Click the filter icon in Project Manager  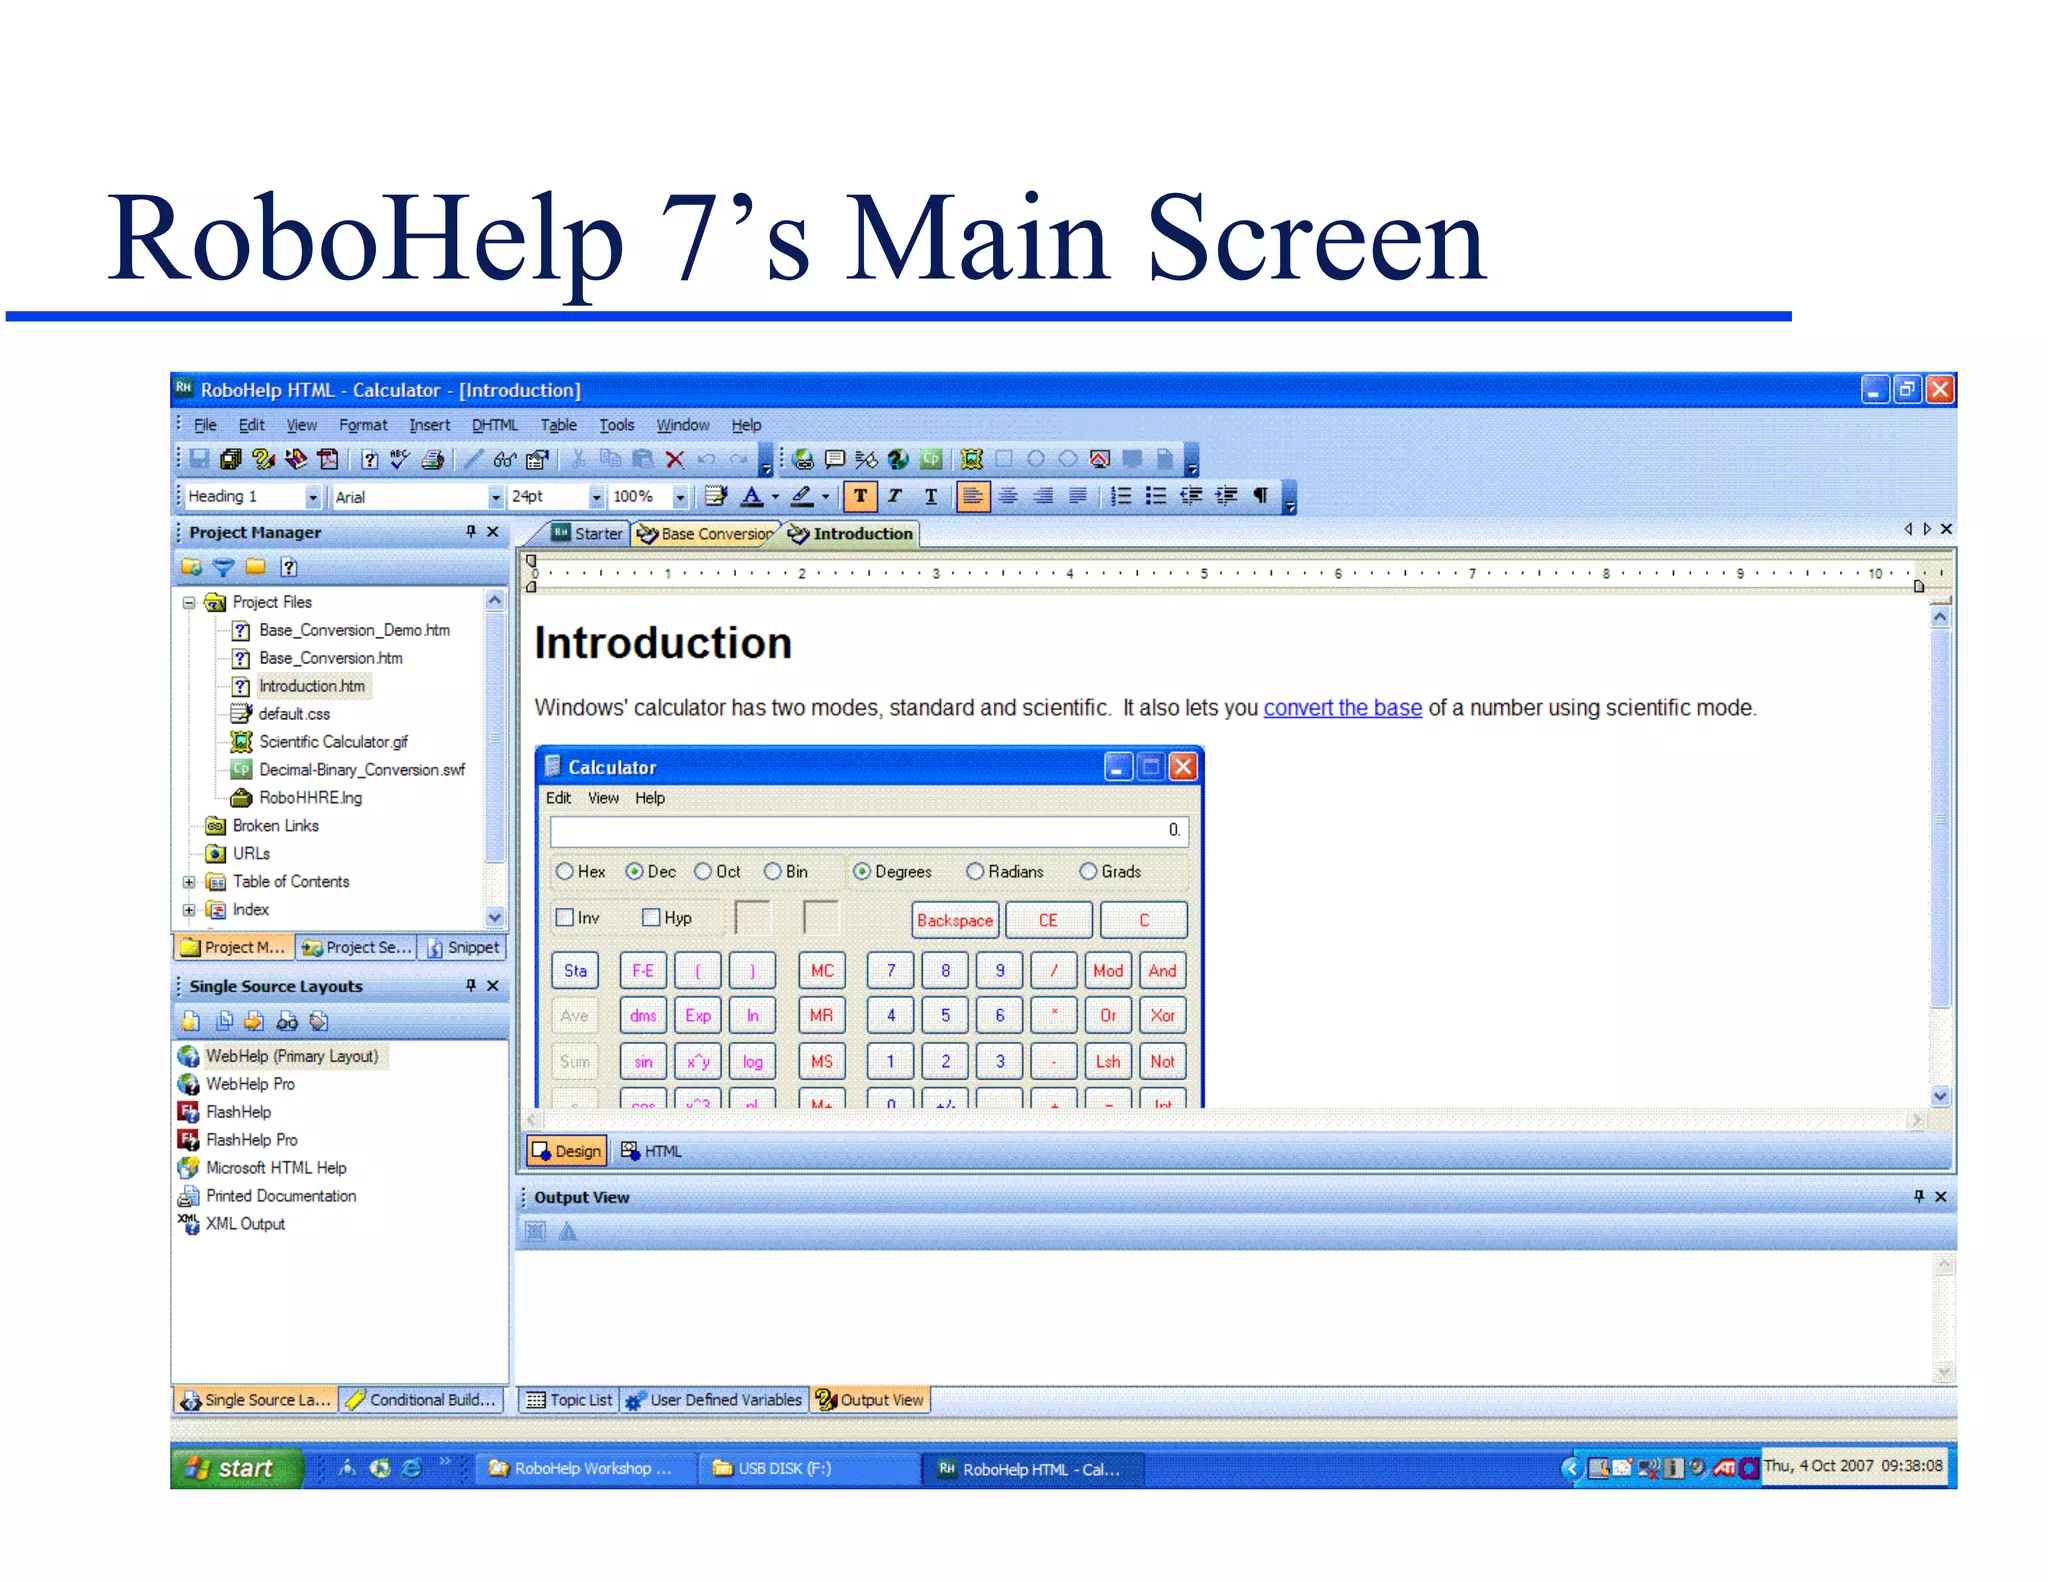pos(224,568)
